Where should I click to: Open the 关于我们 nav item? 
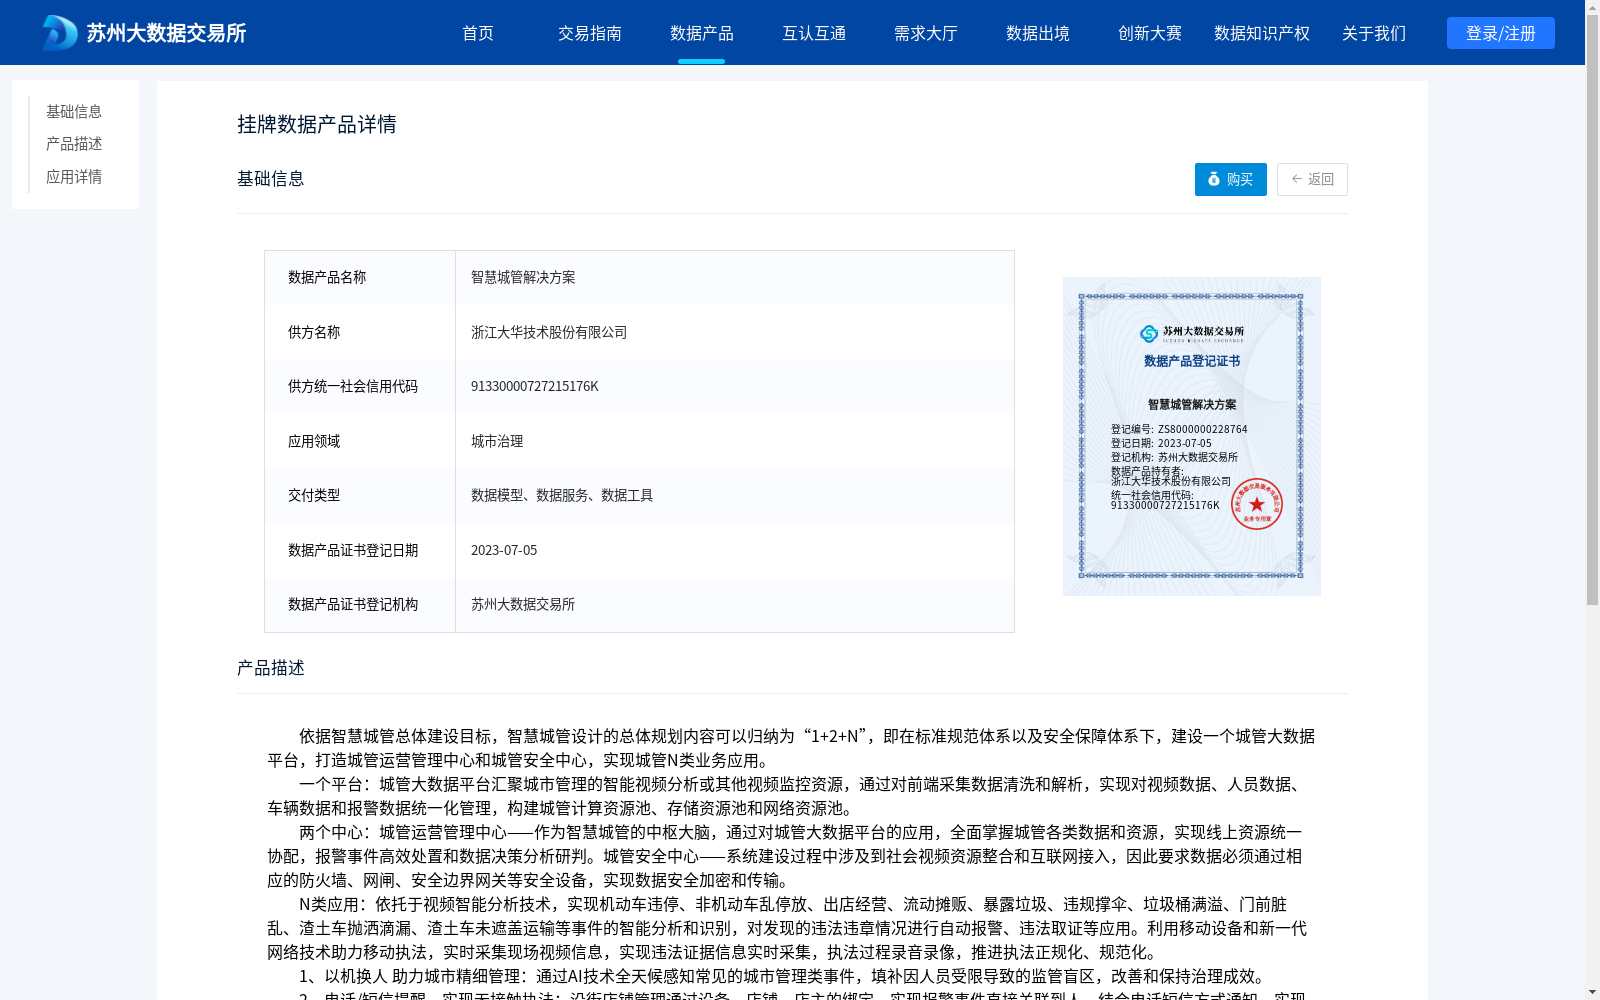point(1374,33)
